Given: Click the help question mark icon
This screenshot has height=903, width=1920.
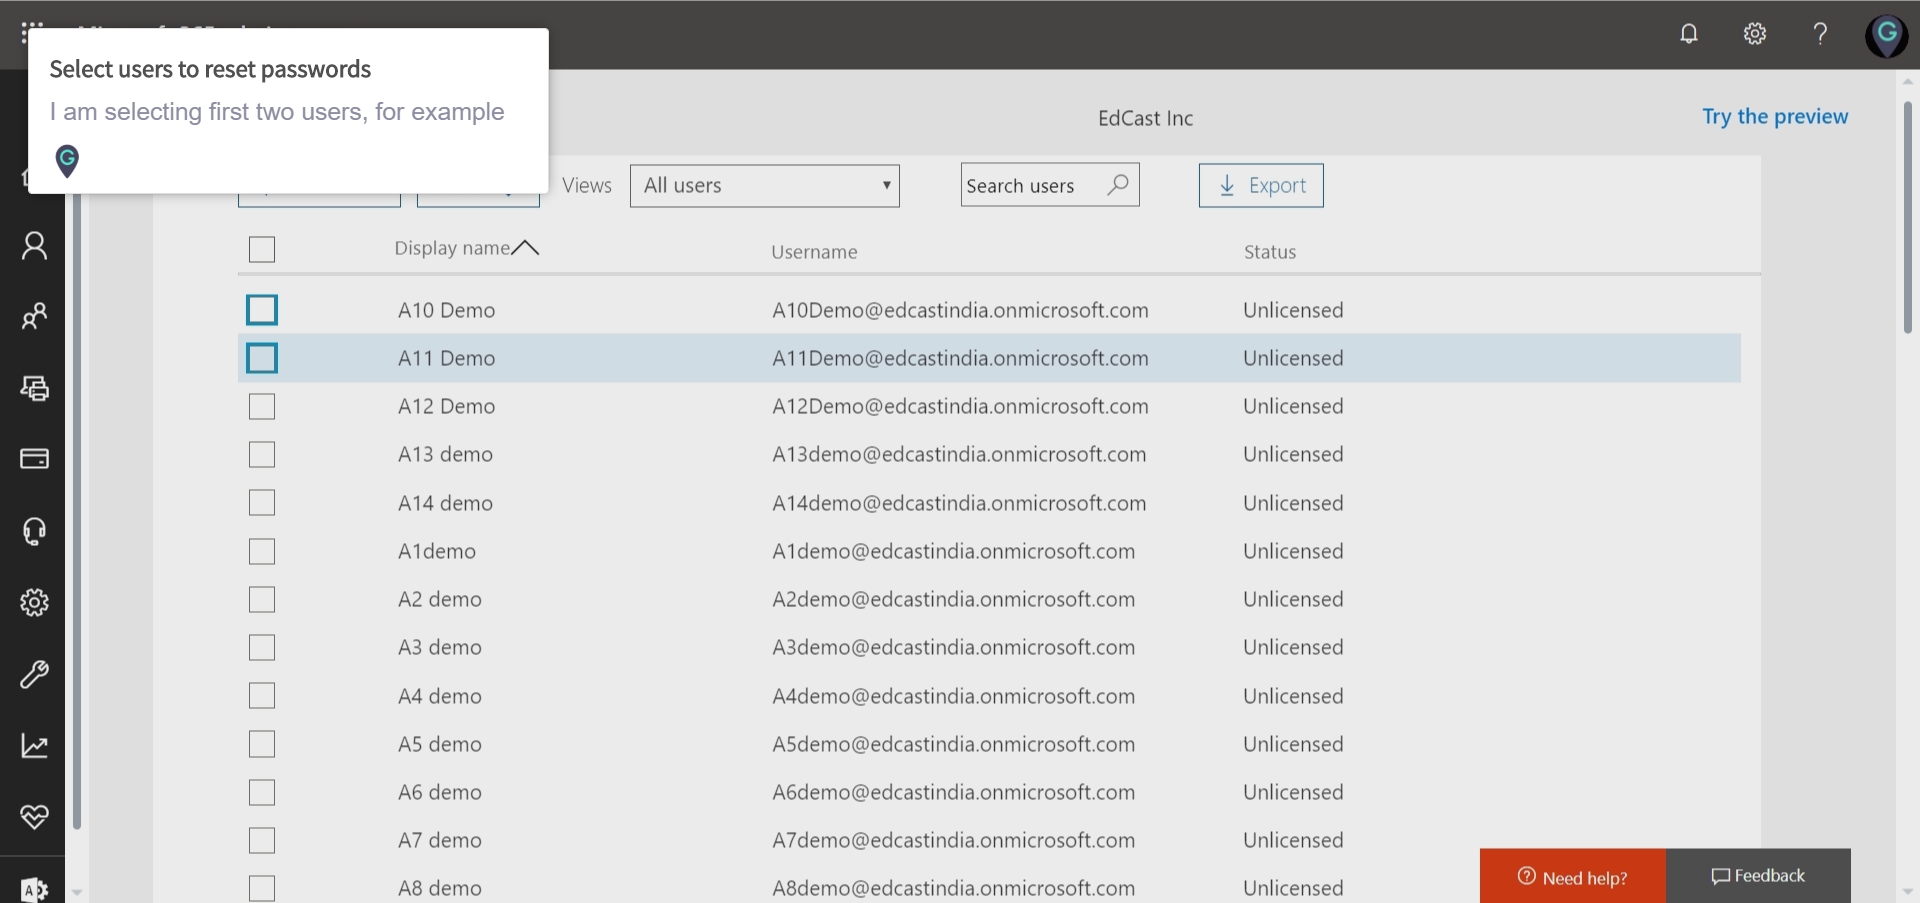Looking at the screenshot, I should [1820, 34].
